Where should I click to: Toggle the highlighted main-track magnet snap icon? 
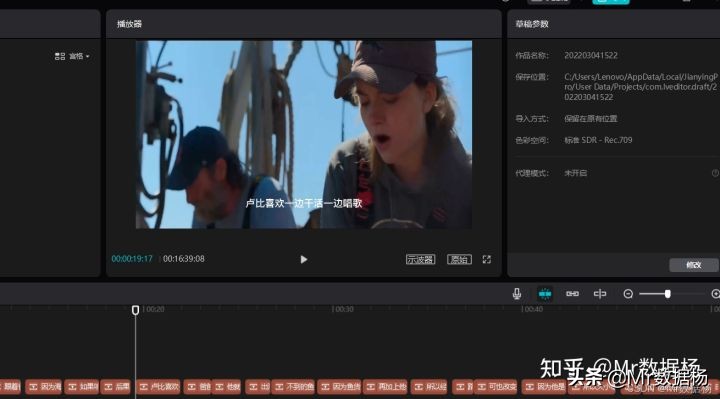coord(545,294)
